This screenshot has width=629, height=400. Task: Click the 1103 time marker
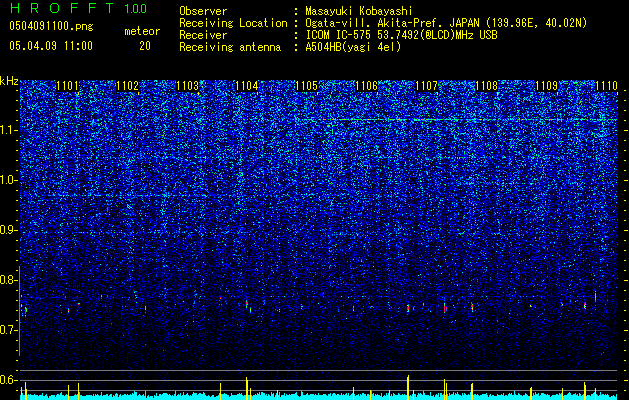coord(187,86)
